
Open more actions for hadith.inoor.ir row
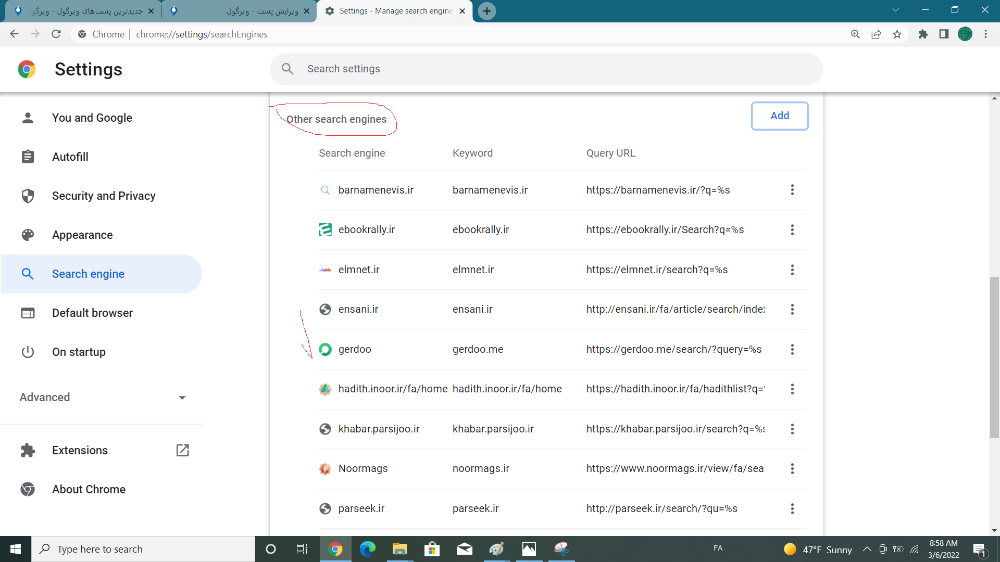(x=792, y=389)
